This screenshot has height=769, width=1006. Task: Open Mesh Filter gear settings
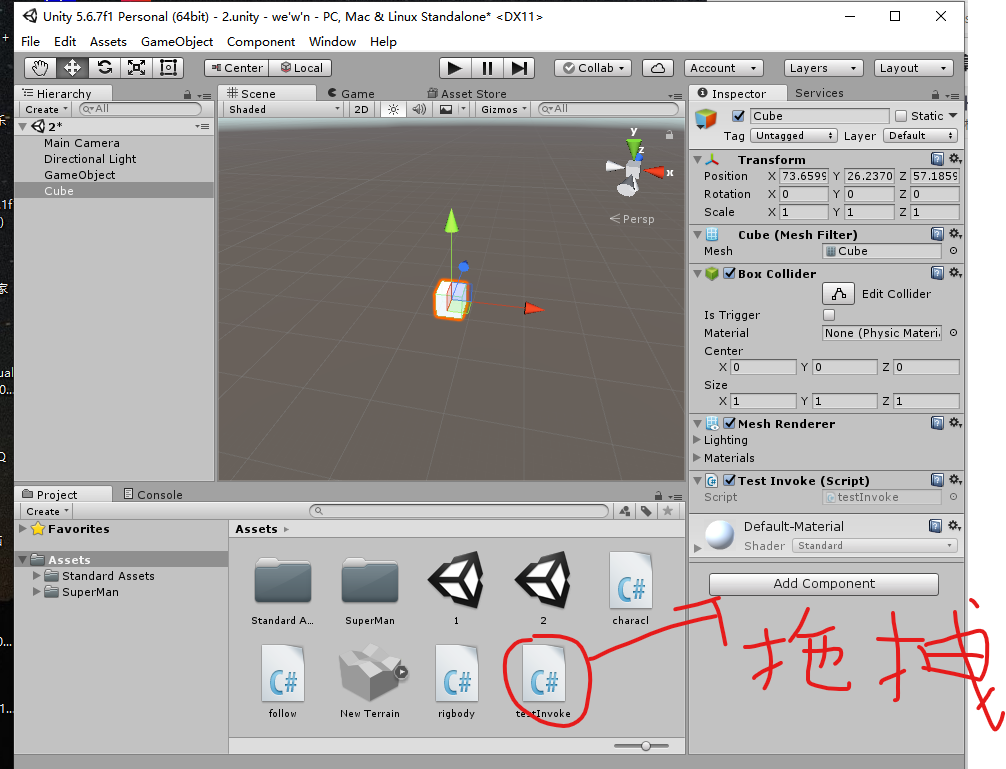tap(955, 233)
